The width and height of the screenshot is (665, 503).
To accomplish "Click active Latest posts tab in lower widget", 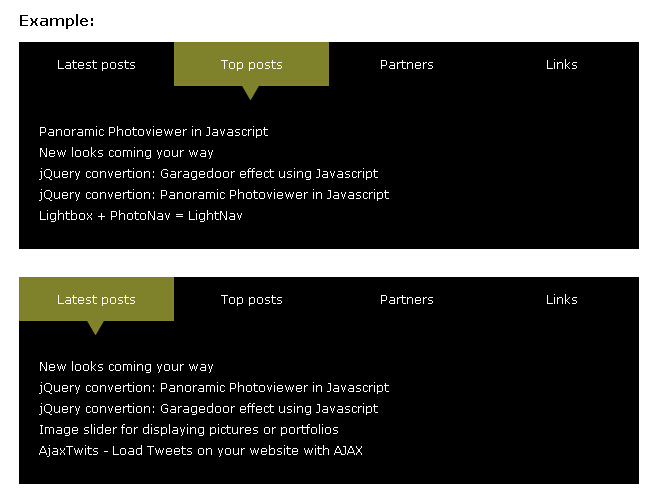I will [x=96, y=299].
